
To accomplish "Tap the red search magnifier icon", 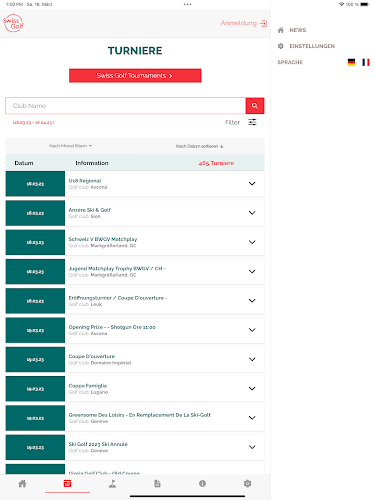I will pyautogui.click(x=255, y=106).
